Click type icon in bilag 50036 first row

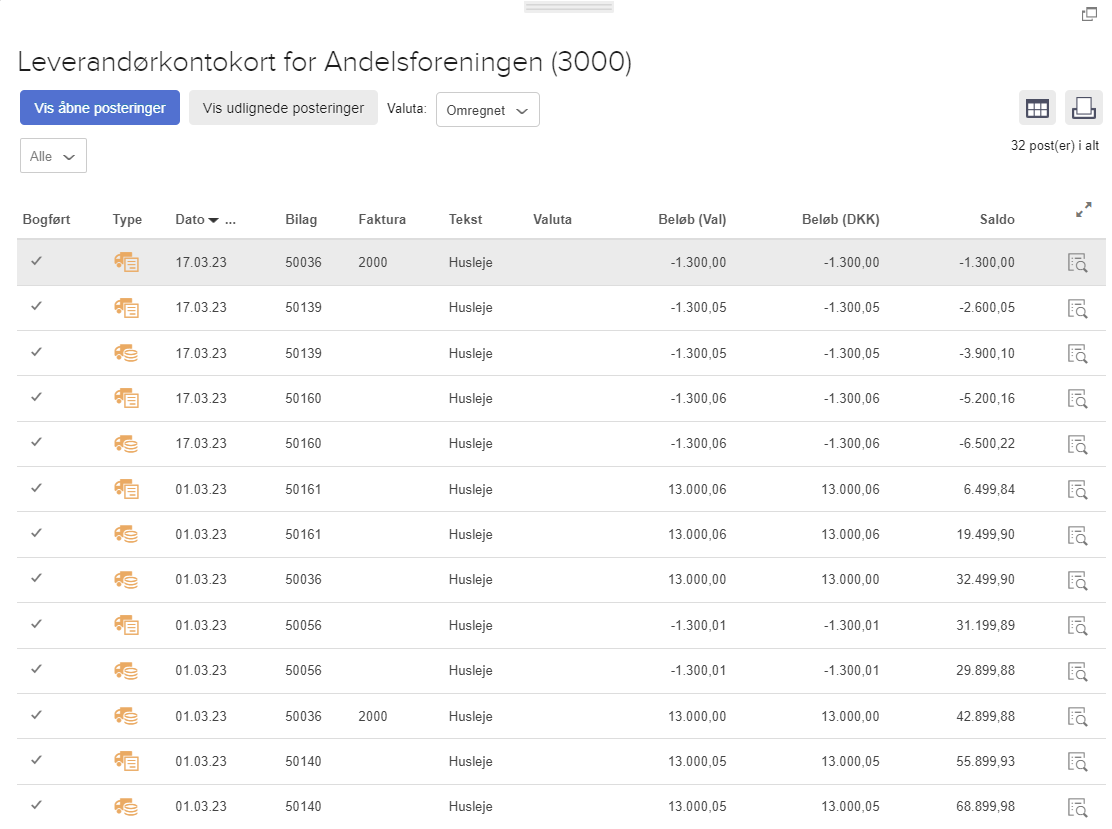pyautogui.click(x=126, y=262)
